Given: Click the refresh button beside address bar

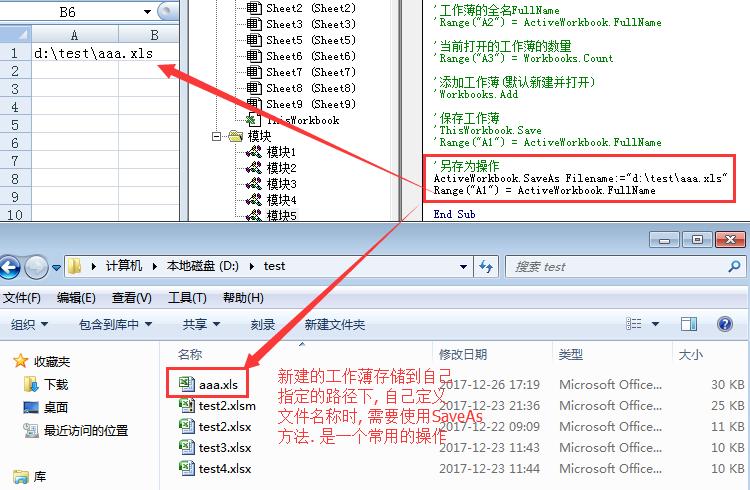Looking at the screenshot, I should click(486, 267).
